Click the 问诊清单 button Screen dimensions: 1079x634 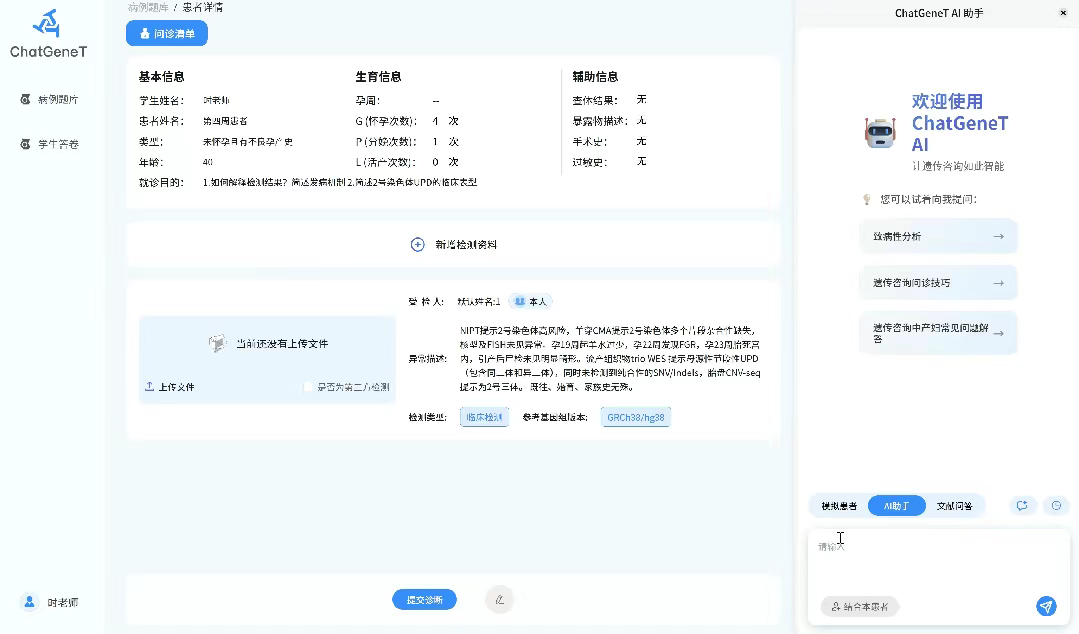166,33
